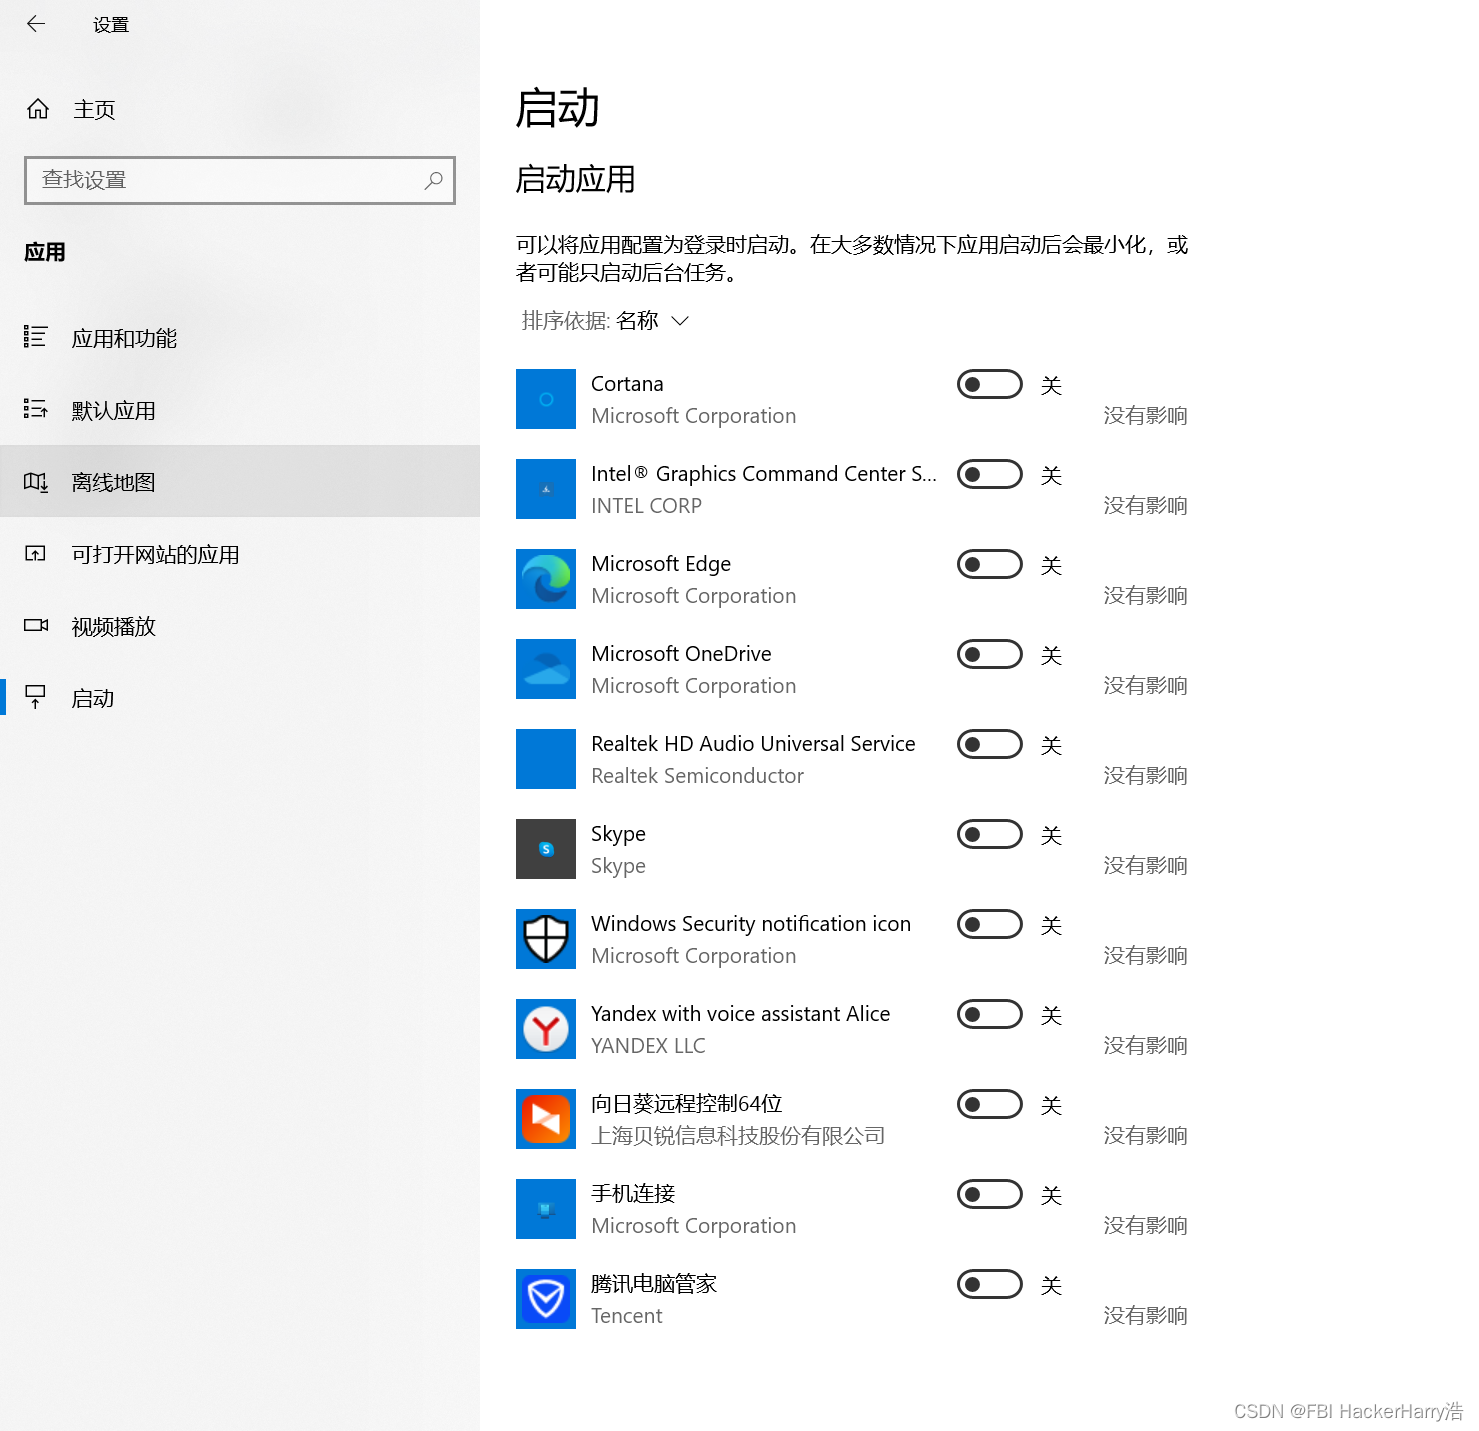
Task: Click Windows Security notification icon name text
Action: click(751, 924)
